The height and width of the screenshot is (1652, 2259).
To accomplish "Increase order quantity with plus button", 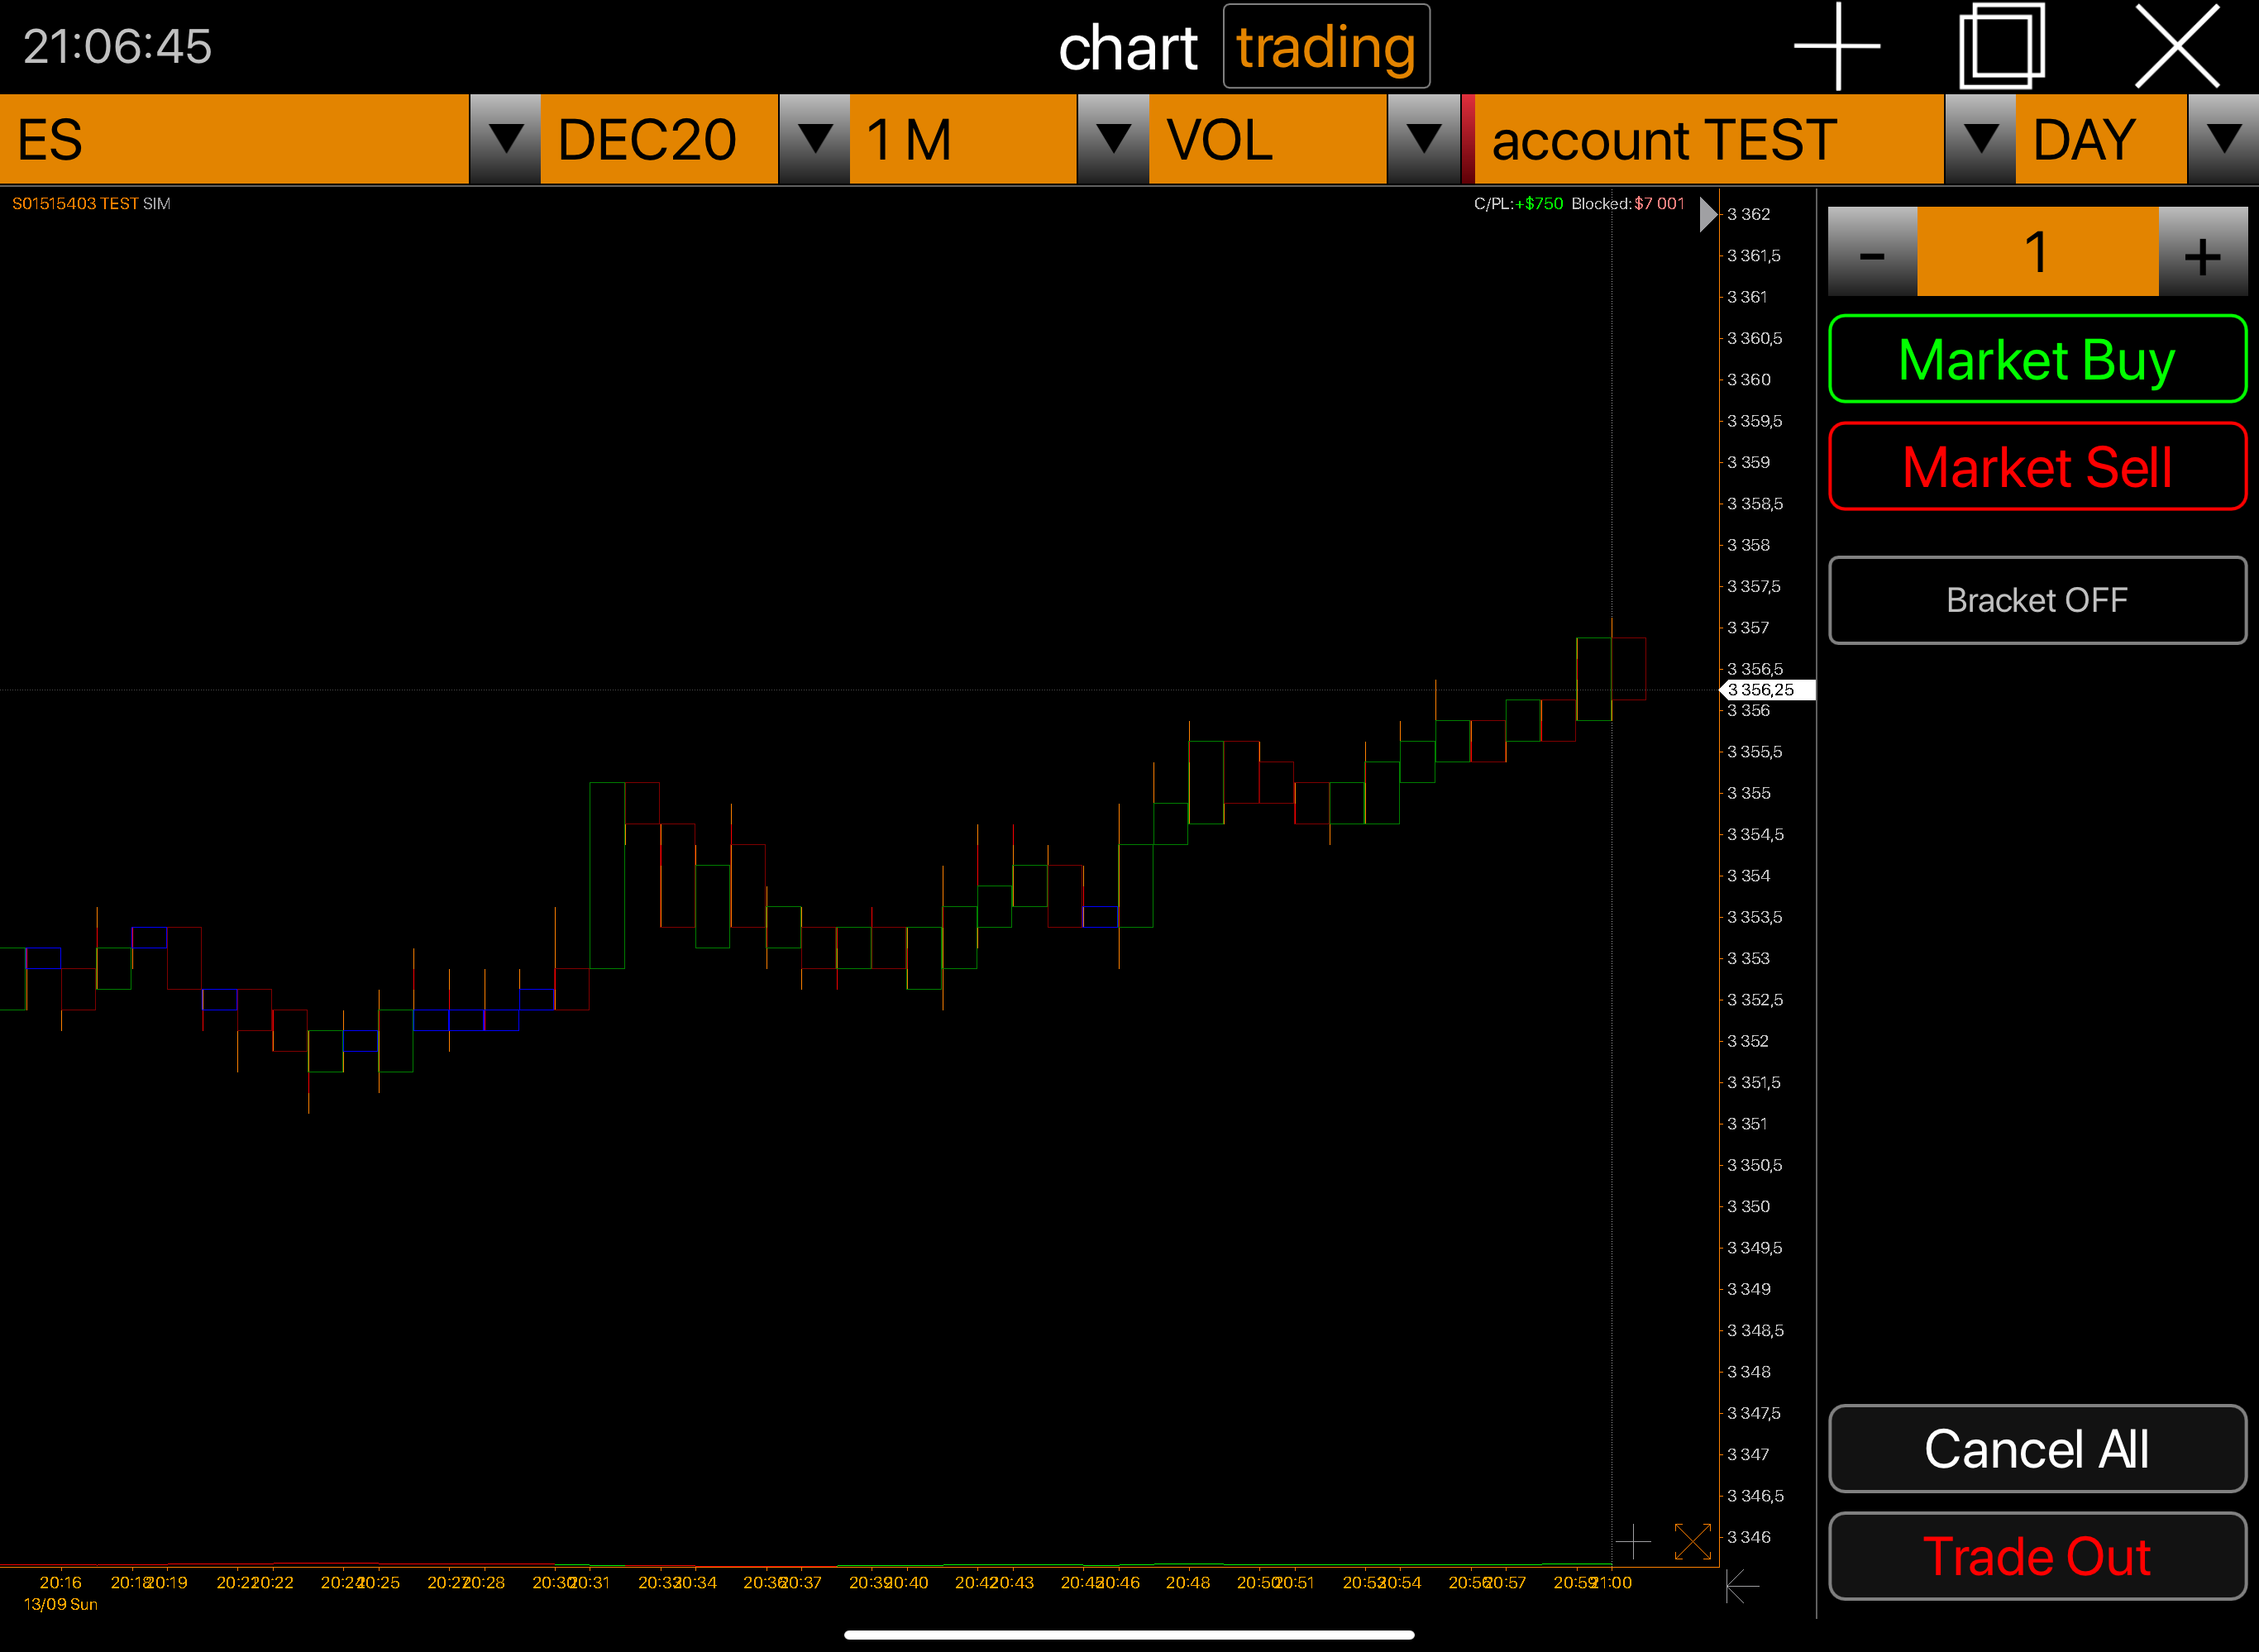I will [x=2202, y=253].
